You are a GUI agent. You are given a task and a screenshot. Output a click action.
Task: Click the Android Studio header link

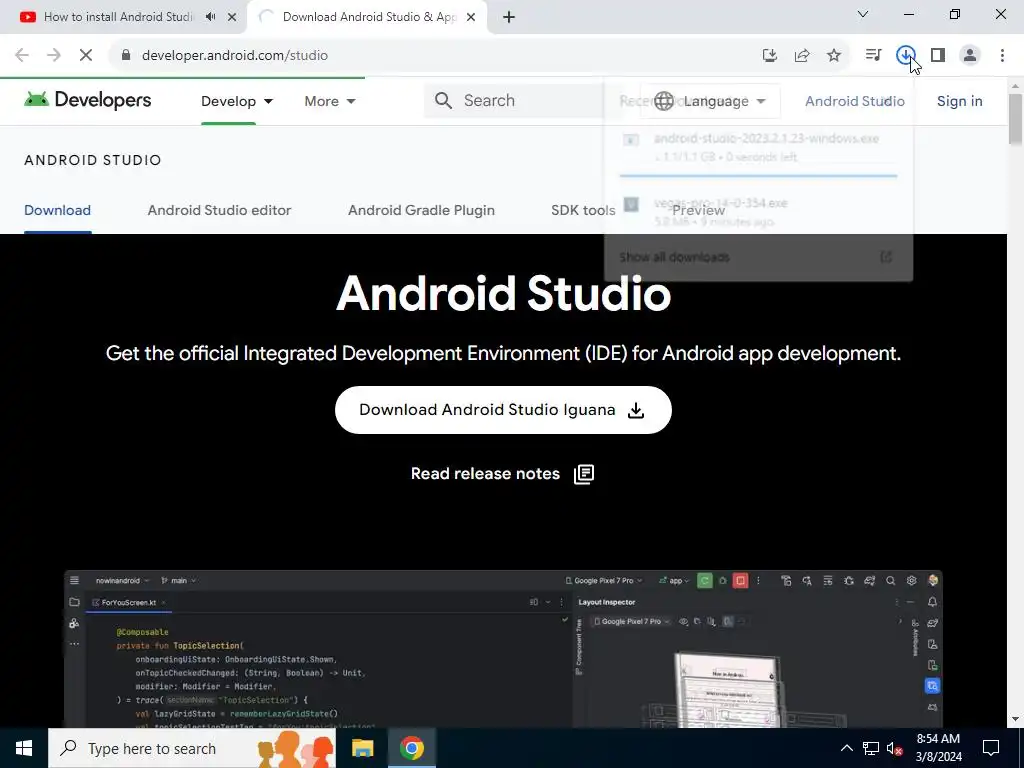854,101
